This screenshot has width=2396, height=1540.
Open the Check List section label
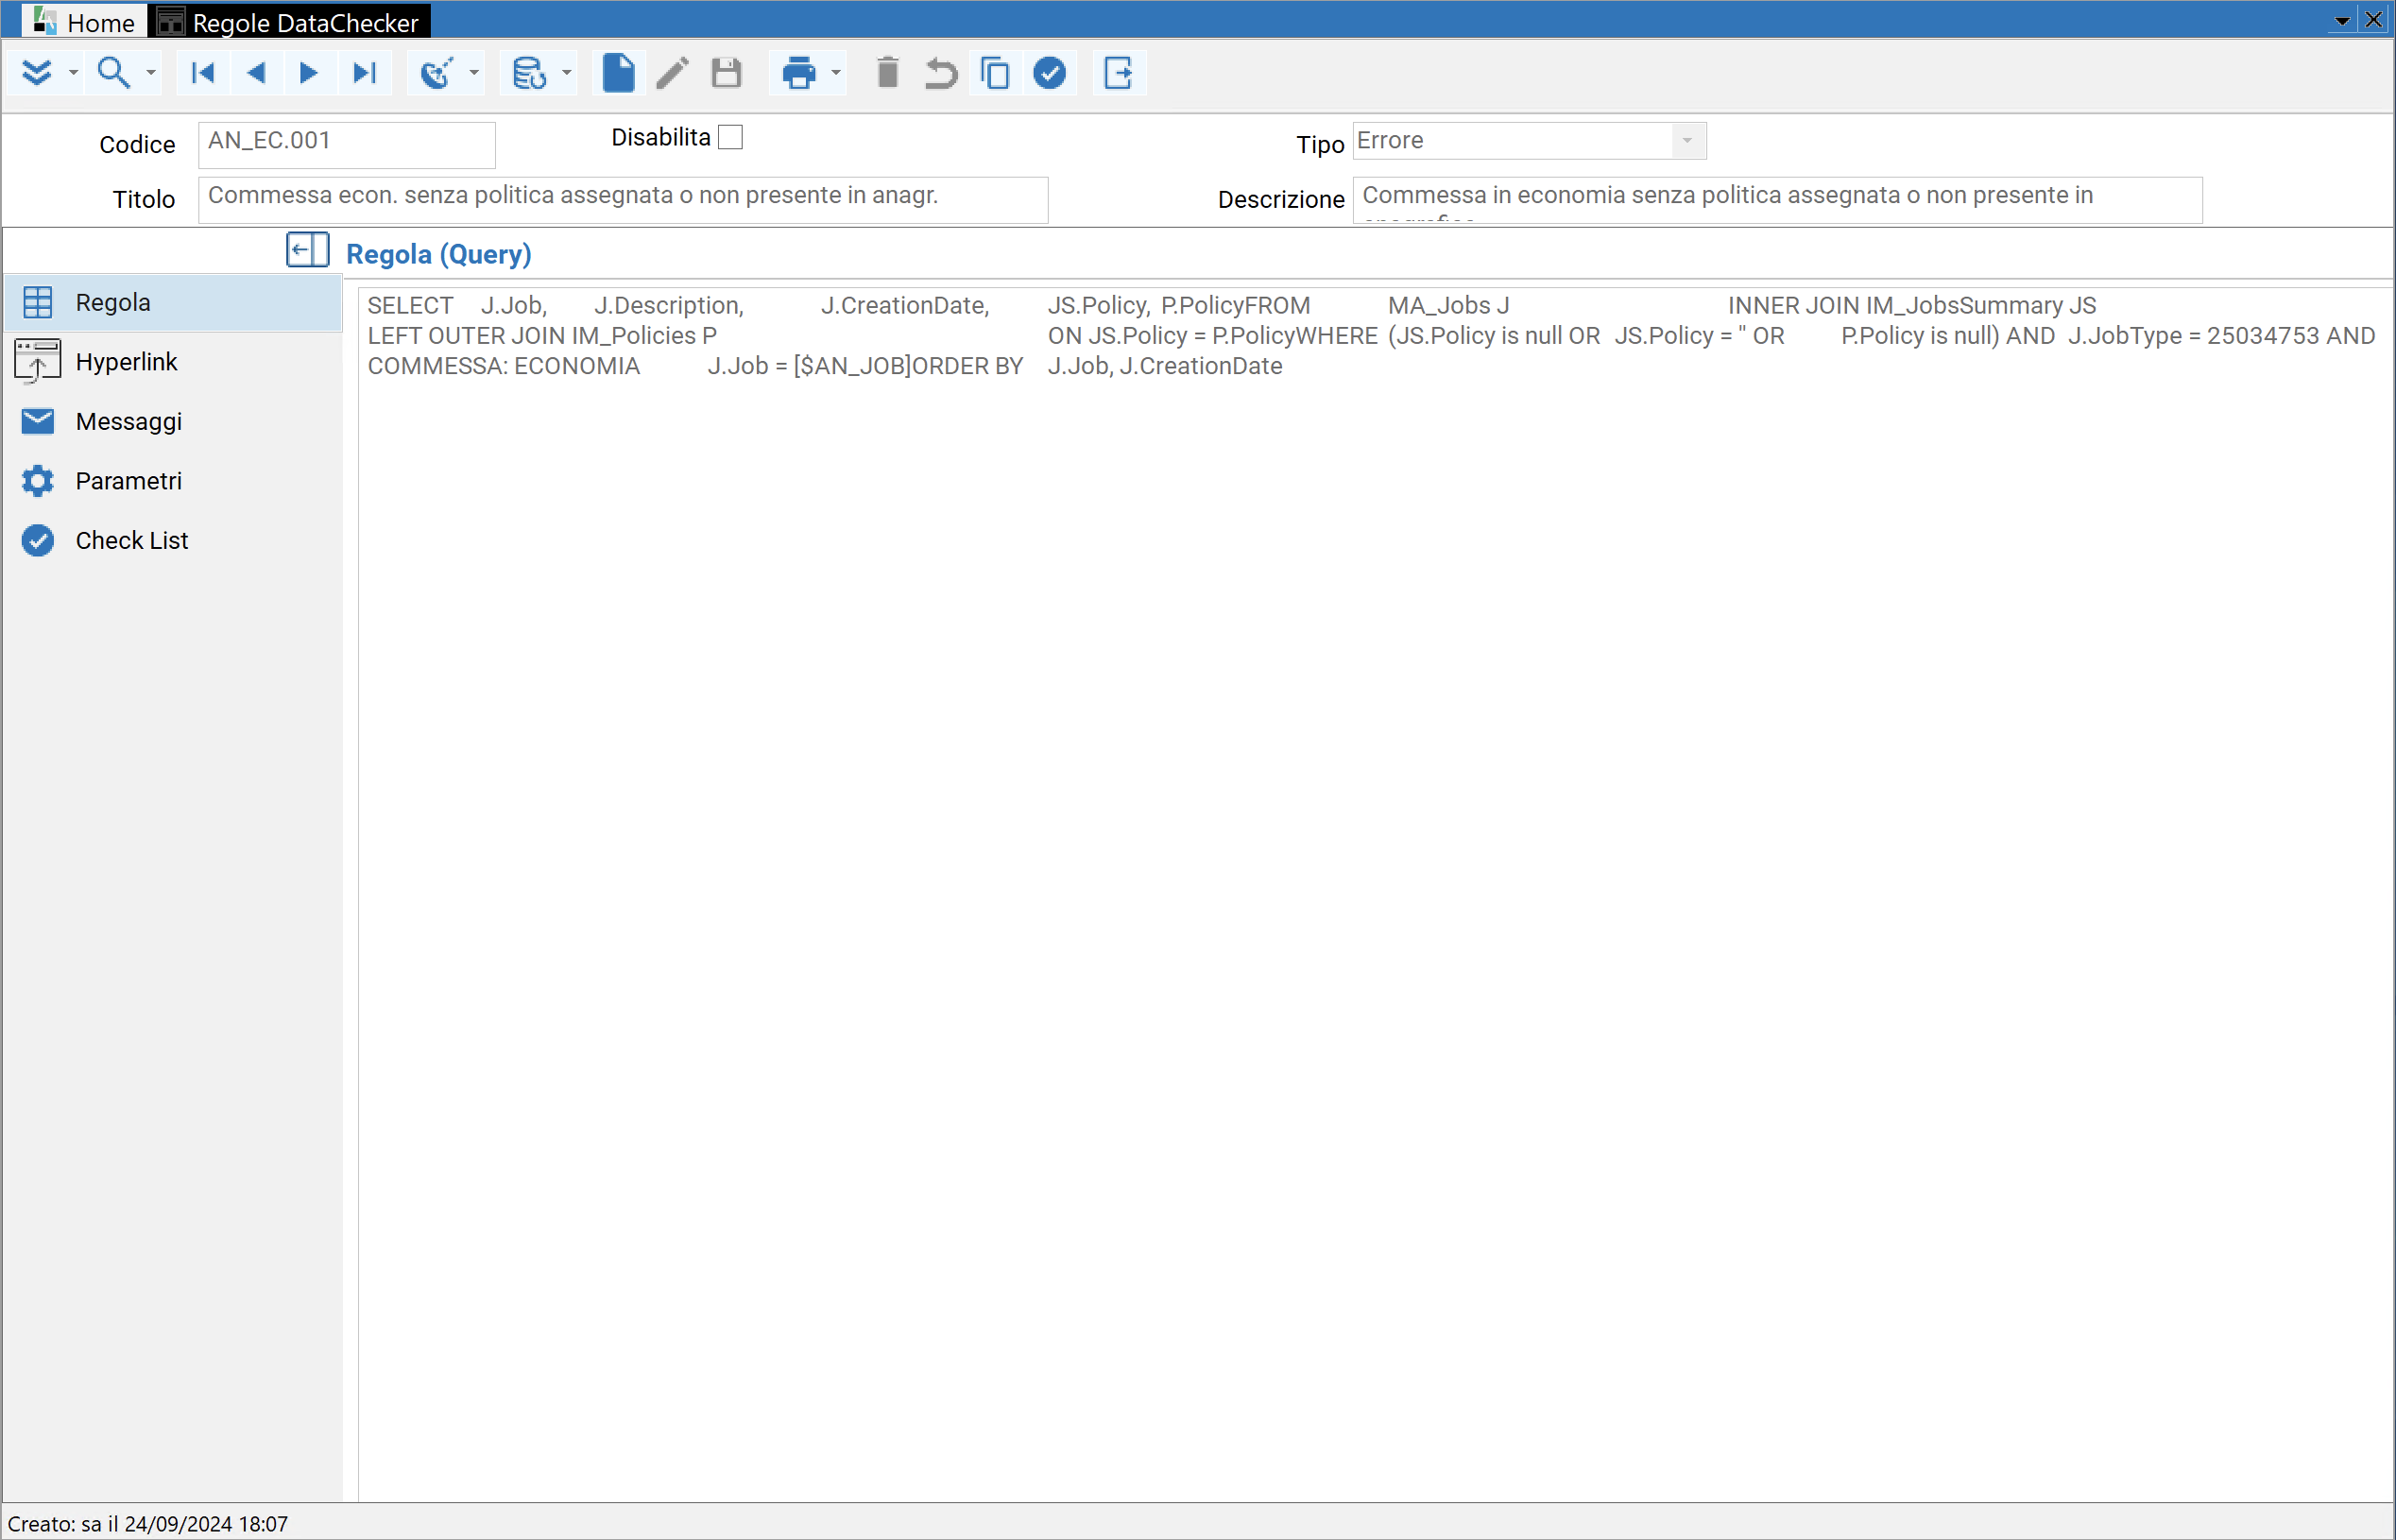pos(132,540)
